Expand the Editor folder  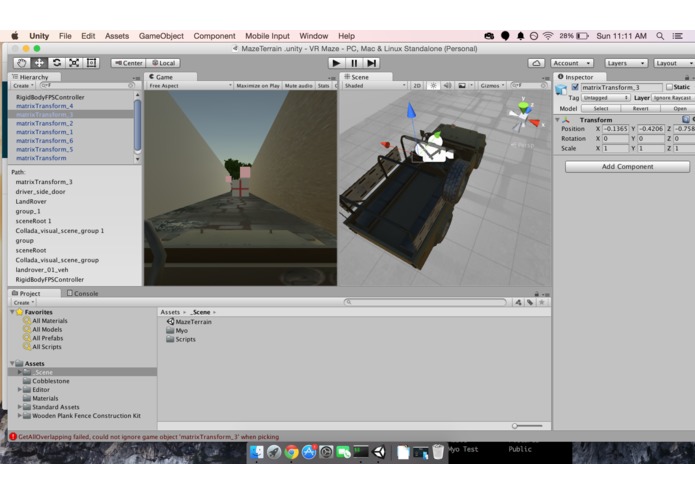(20, 389)
